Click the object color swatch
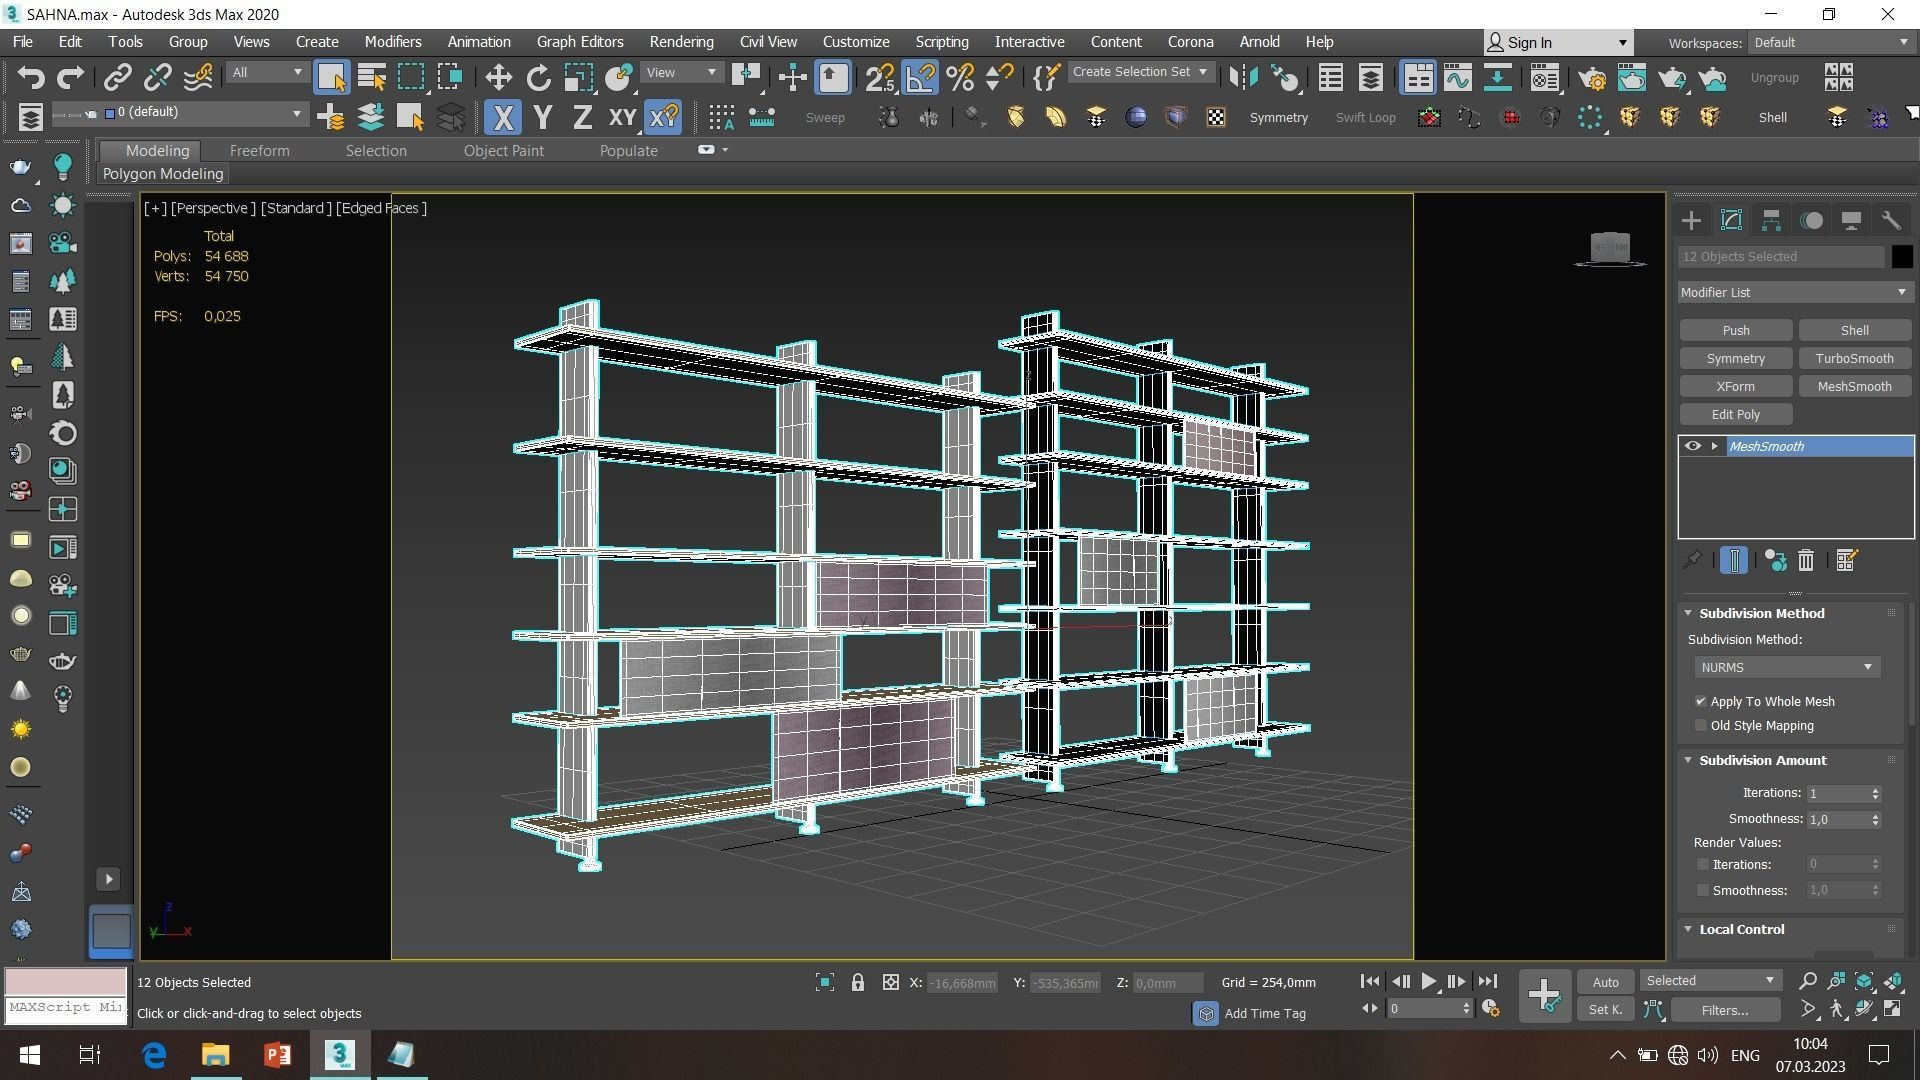 pos(1901,256)
